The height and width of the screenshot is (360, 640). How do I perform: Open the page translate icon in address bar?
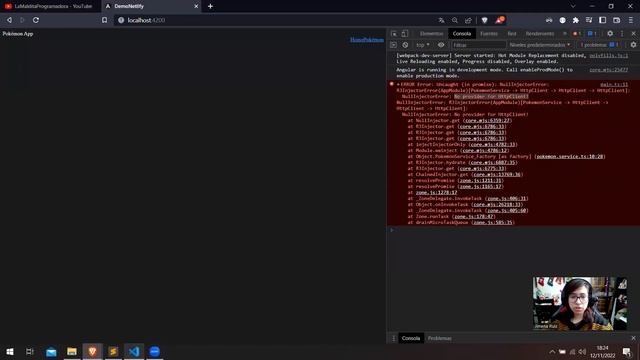[441, 20]
